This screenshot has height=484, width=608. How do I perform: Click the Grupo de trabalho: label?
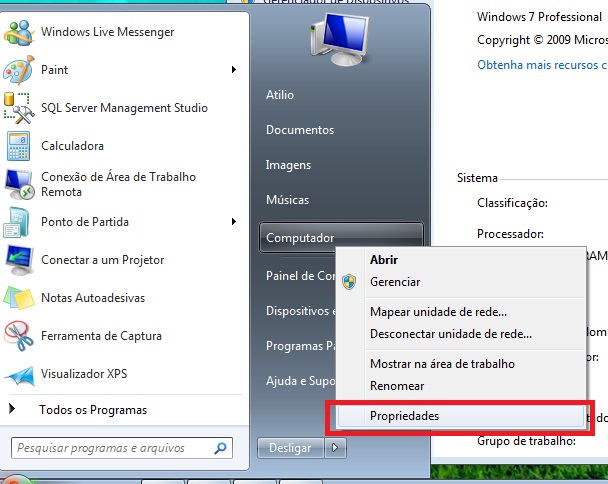point(526,441)
